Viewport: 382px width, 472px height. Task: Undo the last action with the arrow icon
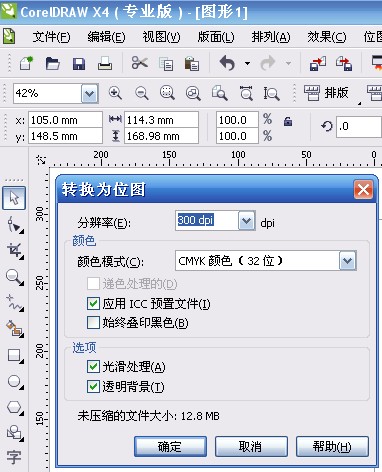click(227, 63)
